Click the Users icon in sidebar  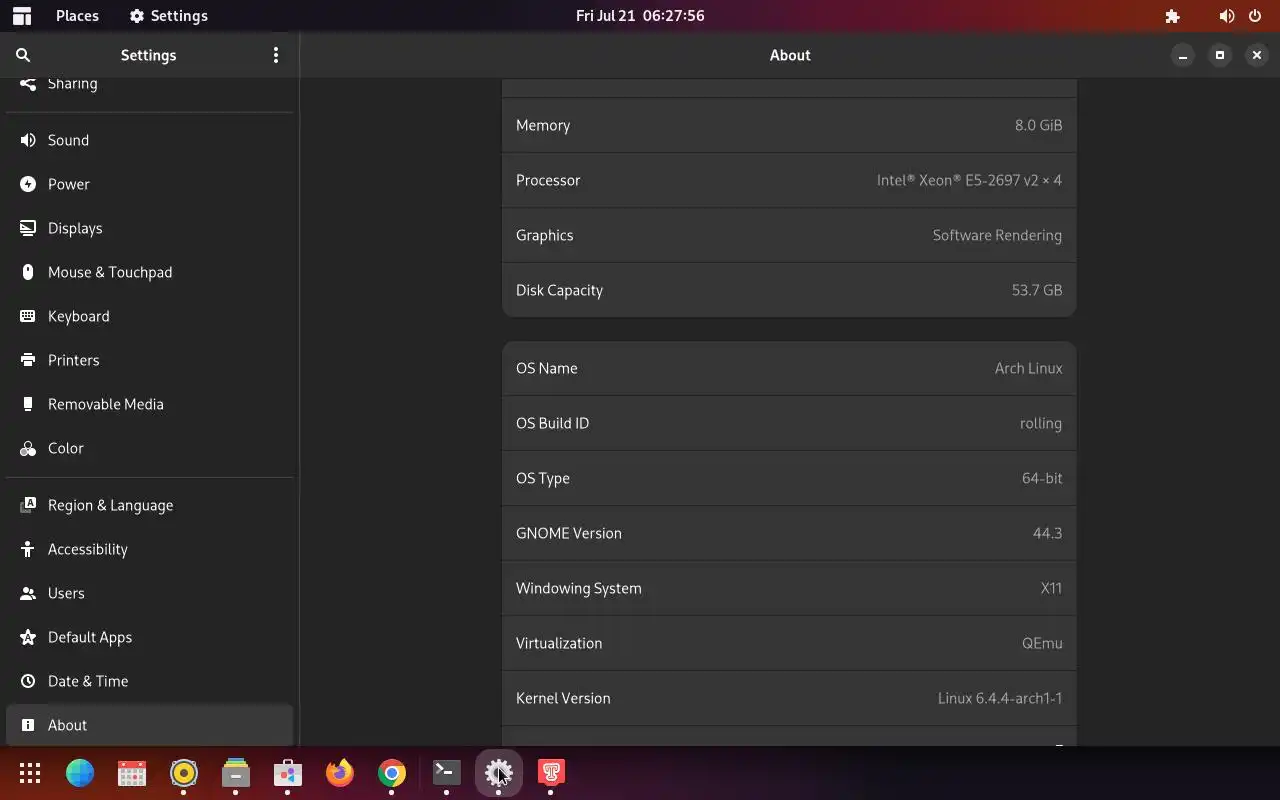tap(28, 593)
